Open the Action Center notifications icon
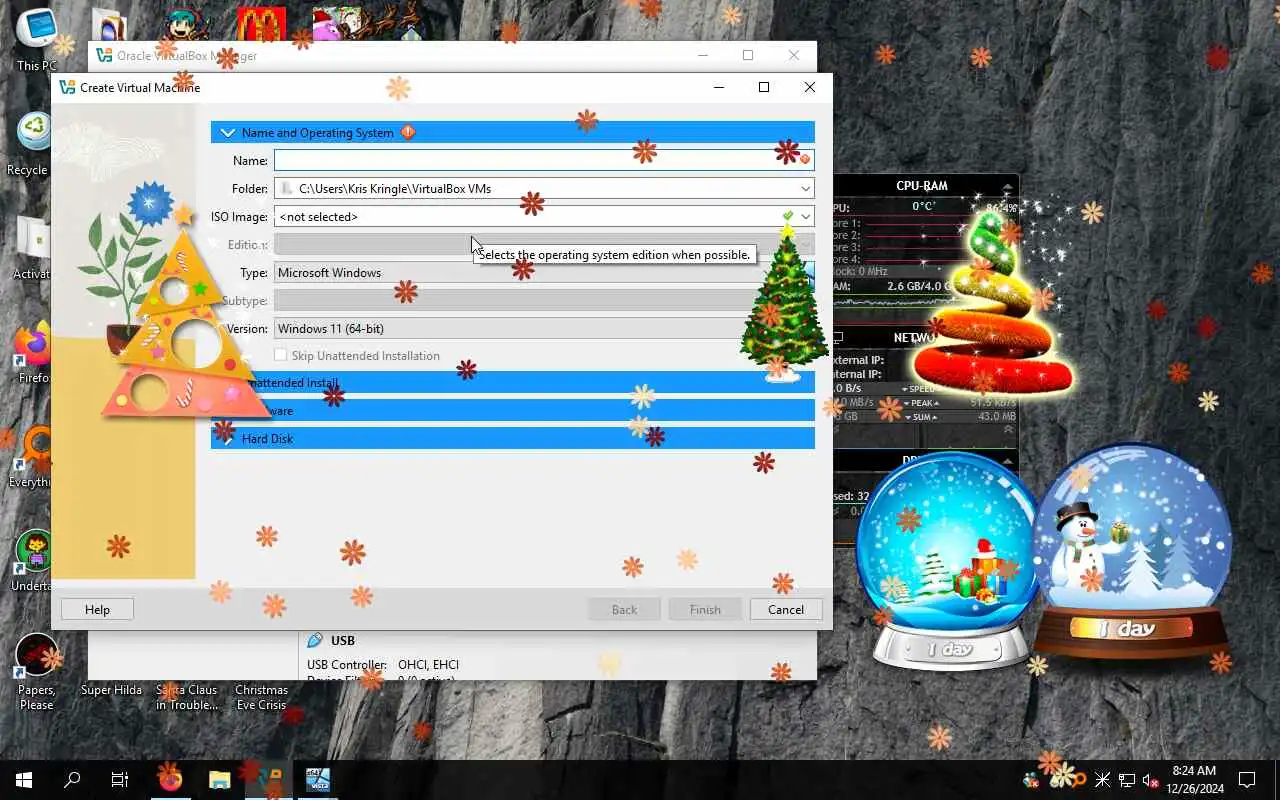The image size is (1280, 800). click(x=1247, y=780)
